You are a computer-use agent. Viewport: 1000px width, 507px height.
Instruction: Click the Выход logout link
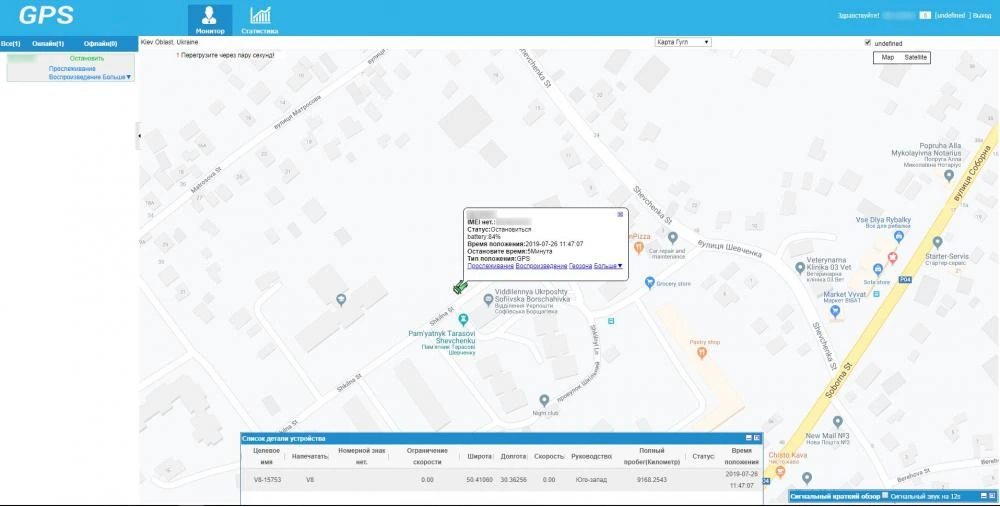pos(982,16)
